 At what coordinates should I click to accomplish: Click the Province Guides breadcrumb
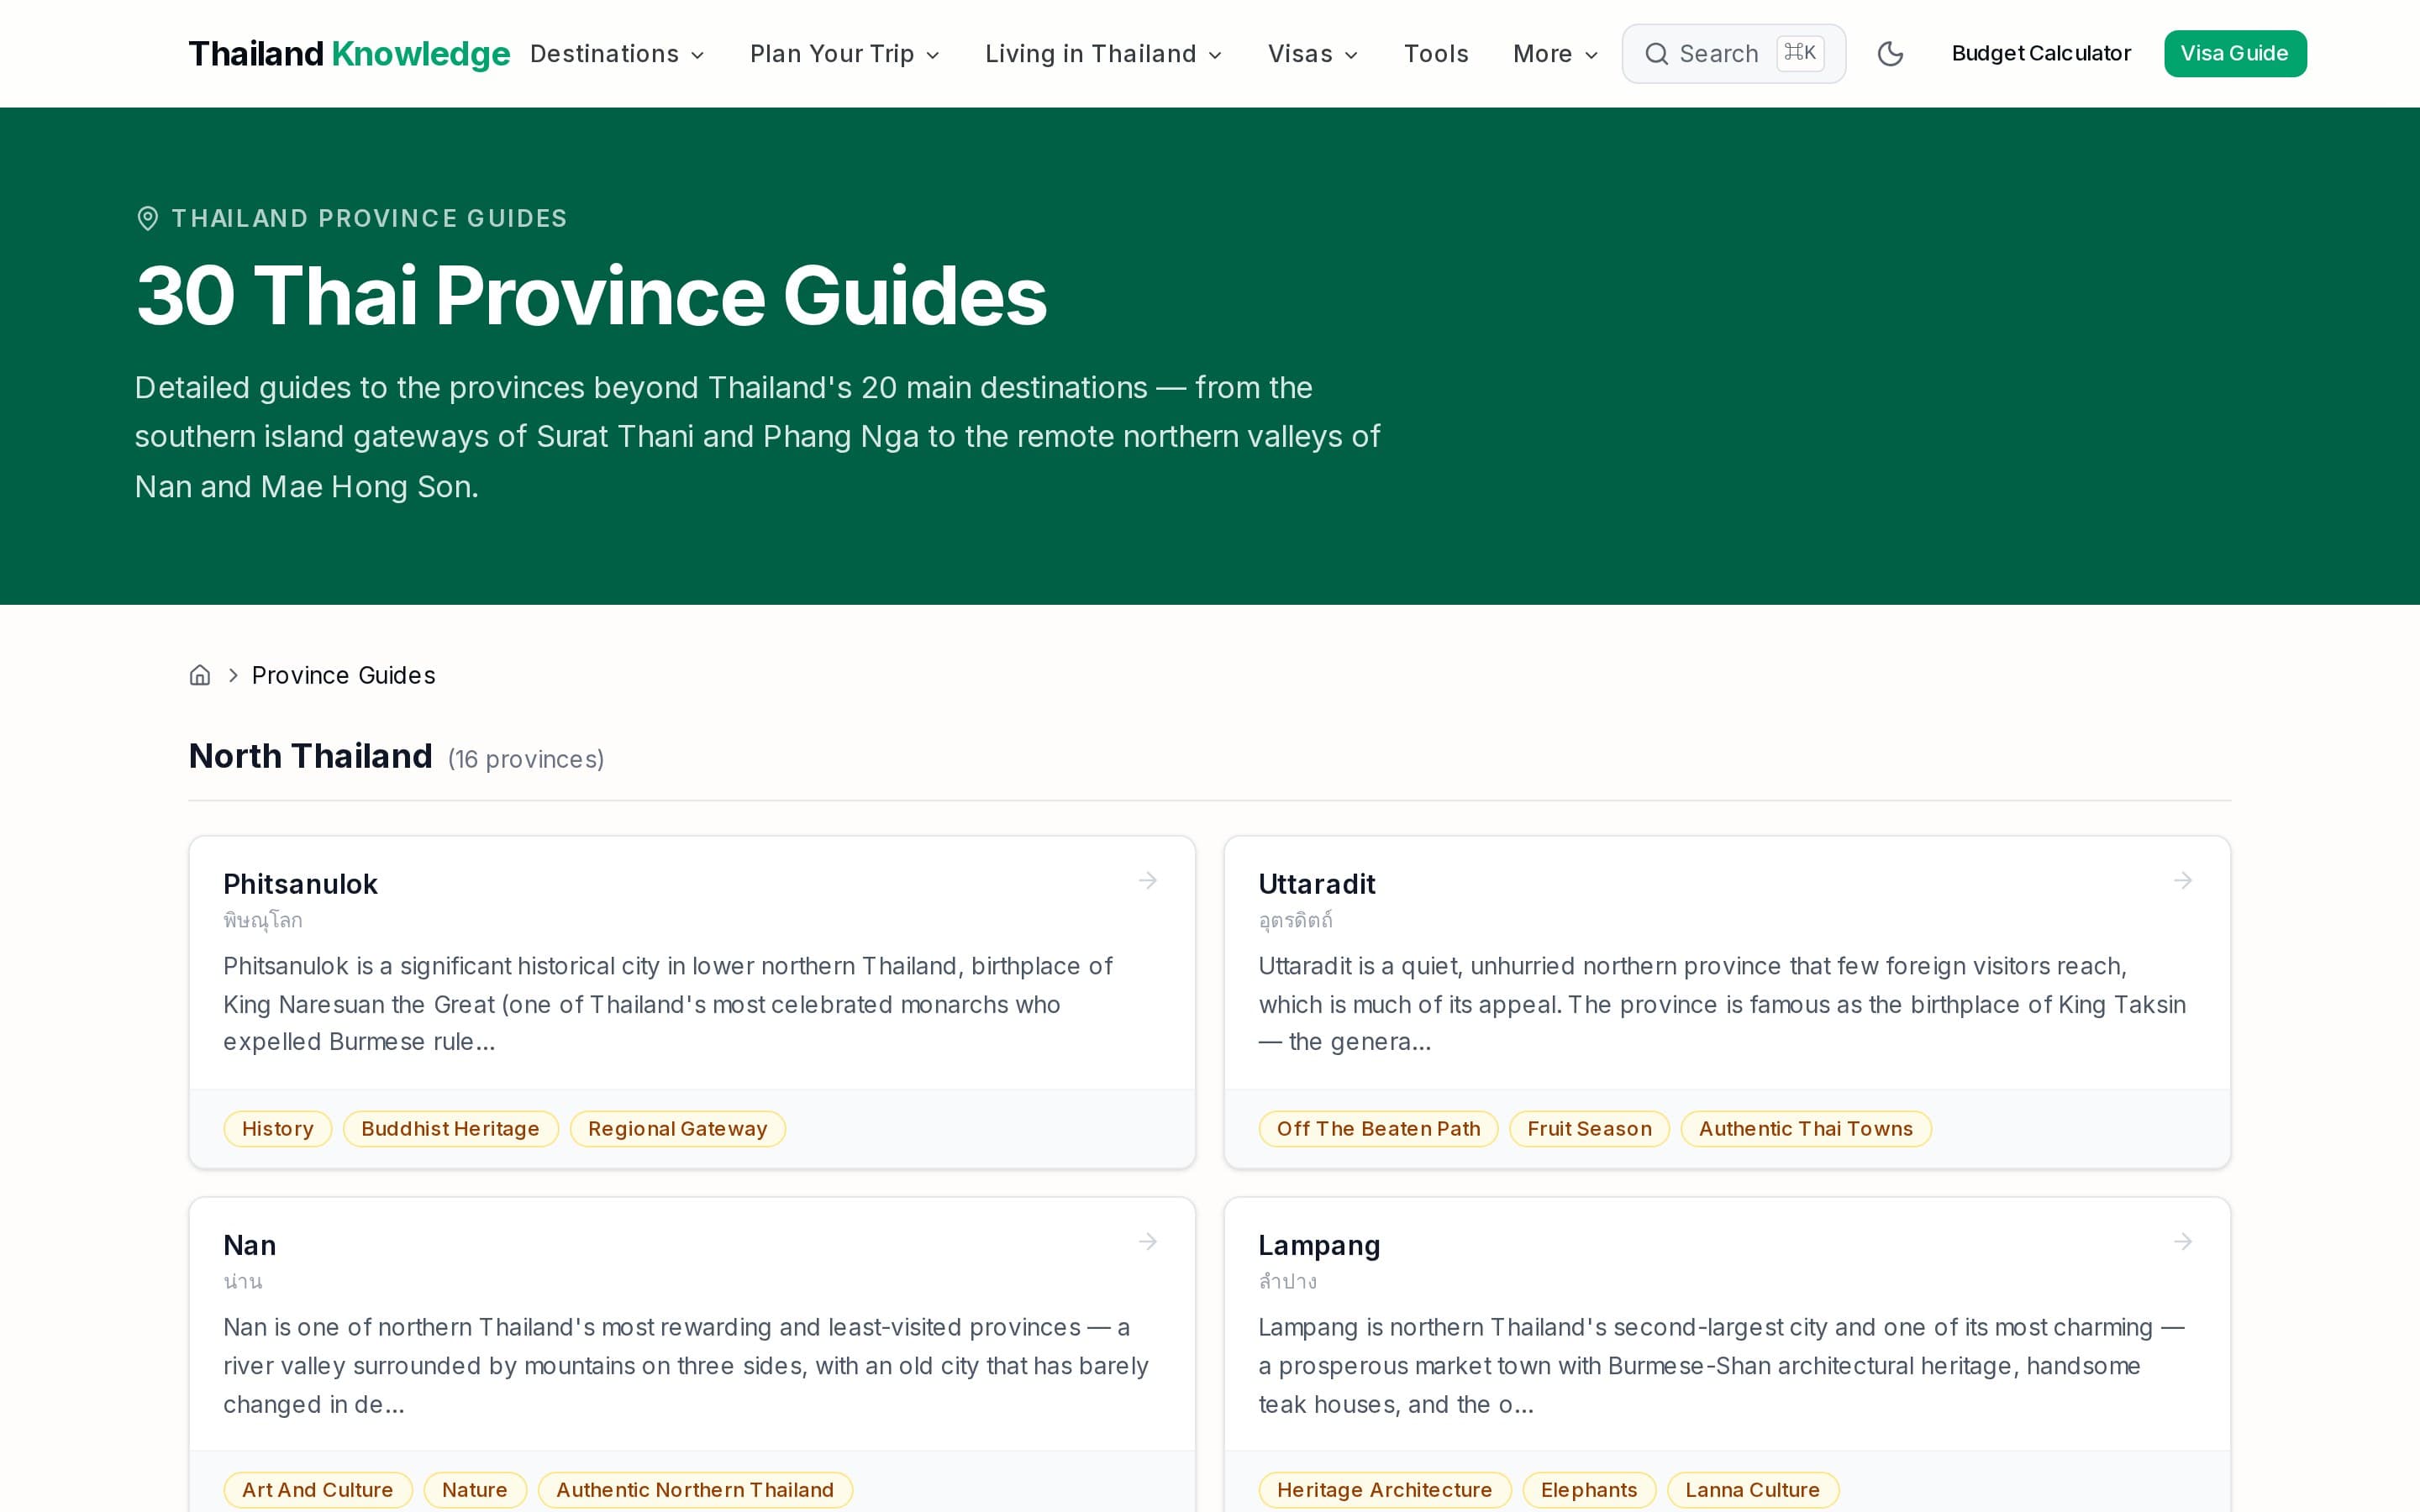(x=343, y=675)
